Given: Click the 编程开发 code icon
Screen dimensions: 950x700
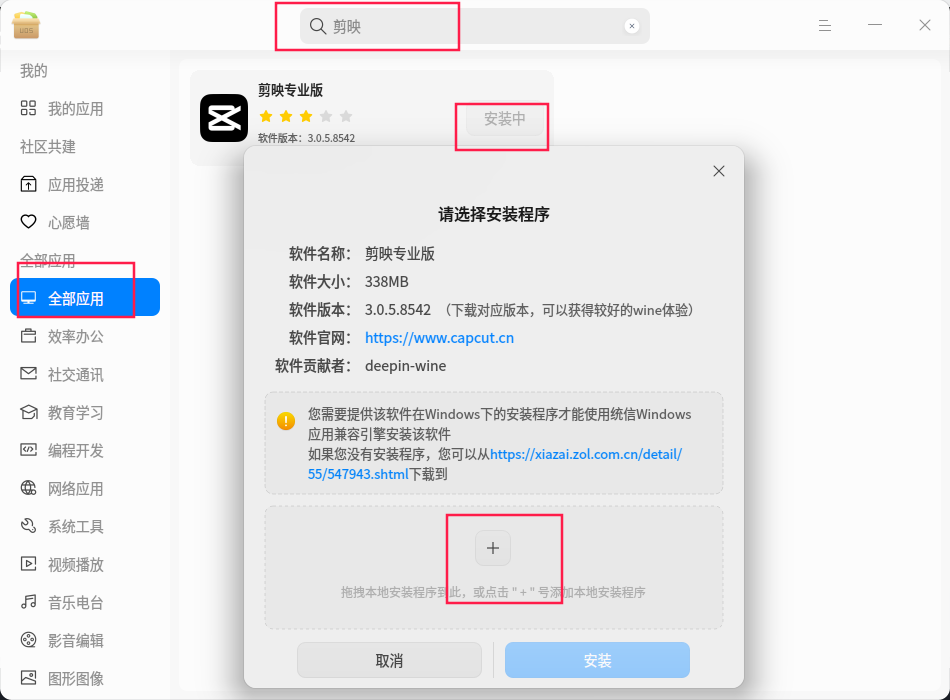Looking at the screenshot, I should (x=28, y=450).
